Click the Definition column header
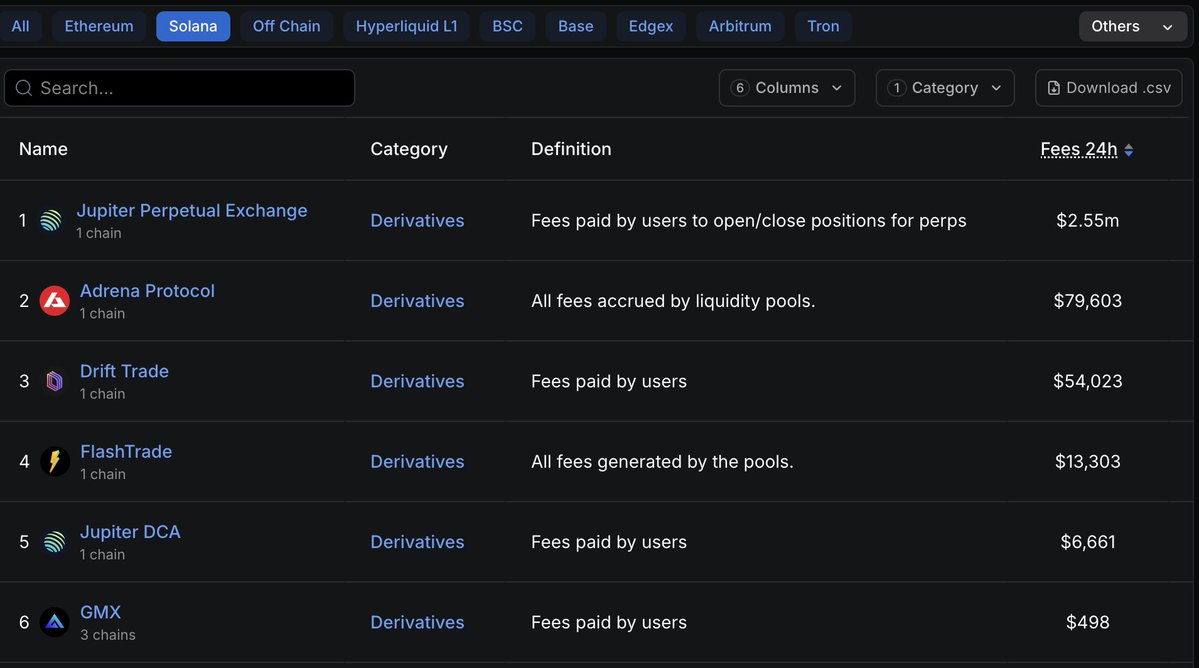This screenshot has width=1199, height=668. 571,149
